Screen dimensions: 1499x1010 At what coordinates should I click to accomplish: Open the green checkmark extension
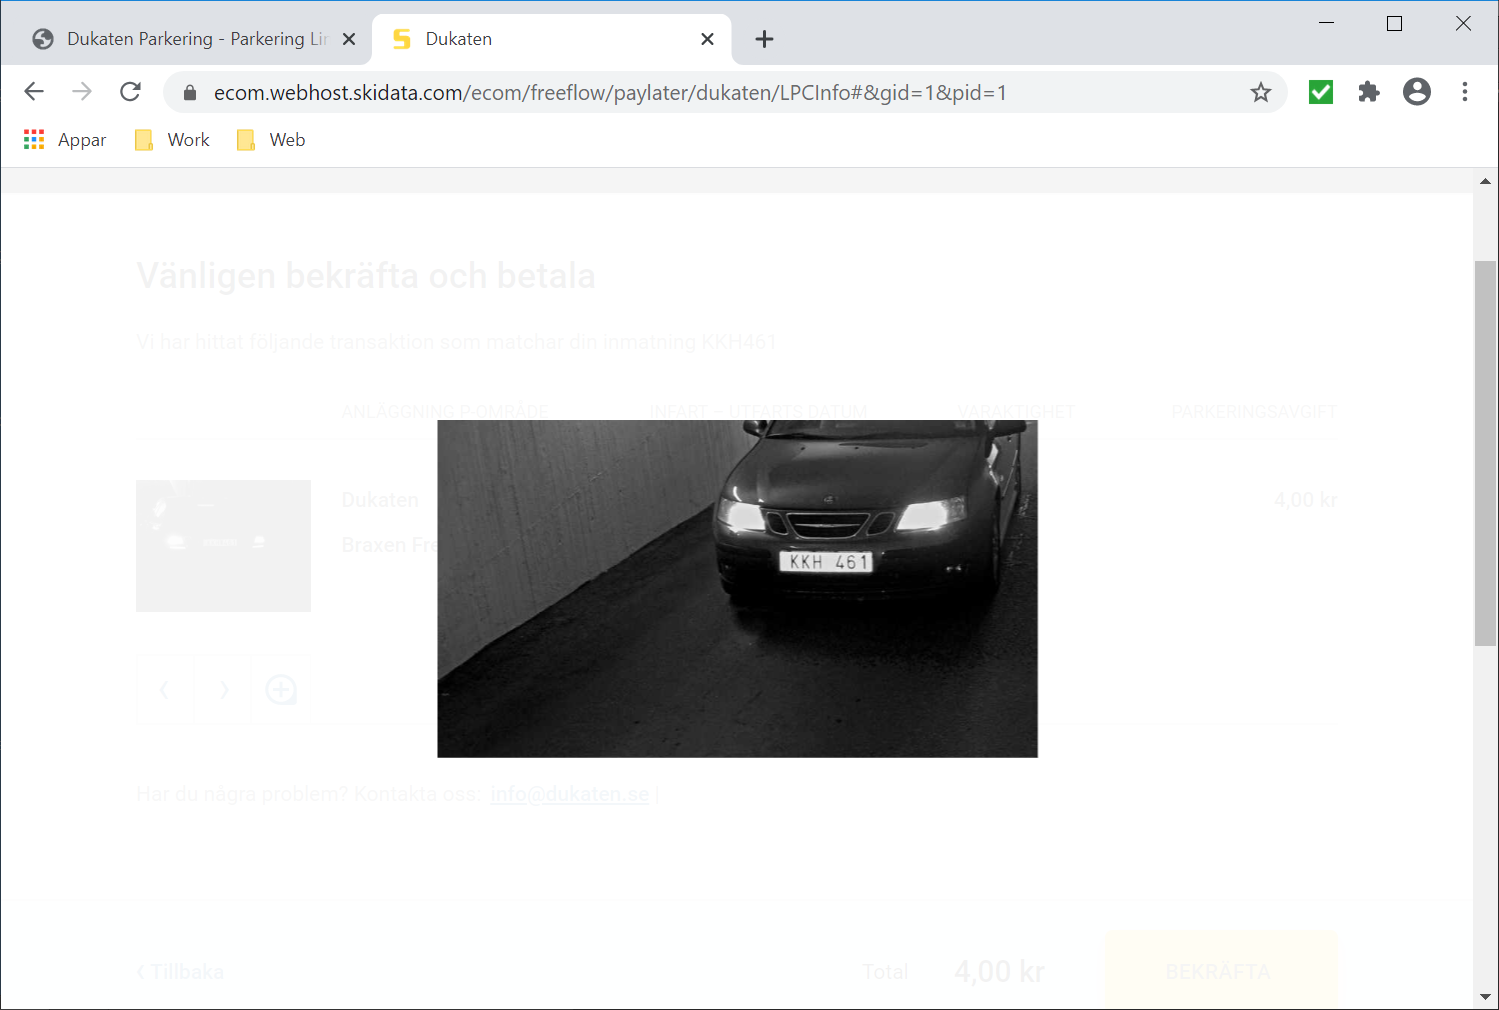(1321, 92)
